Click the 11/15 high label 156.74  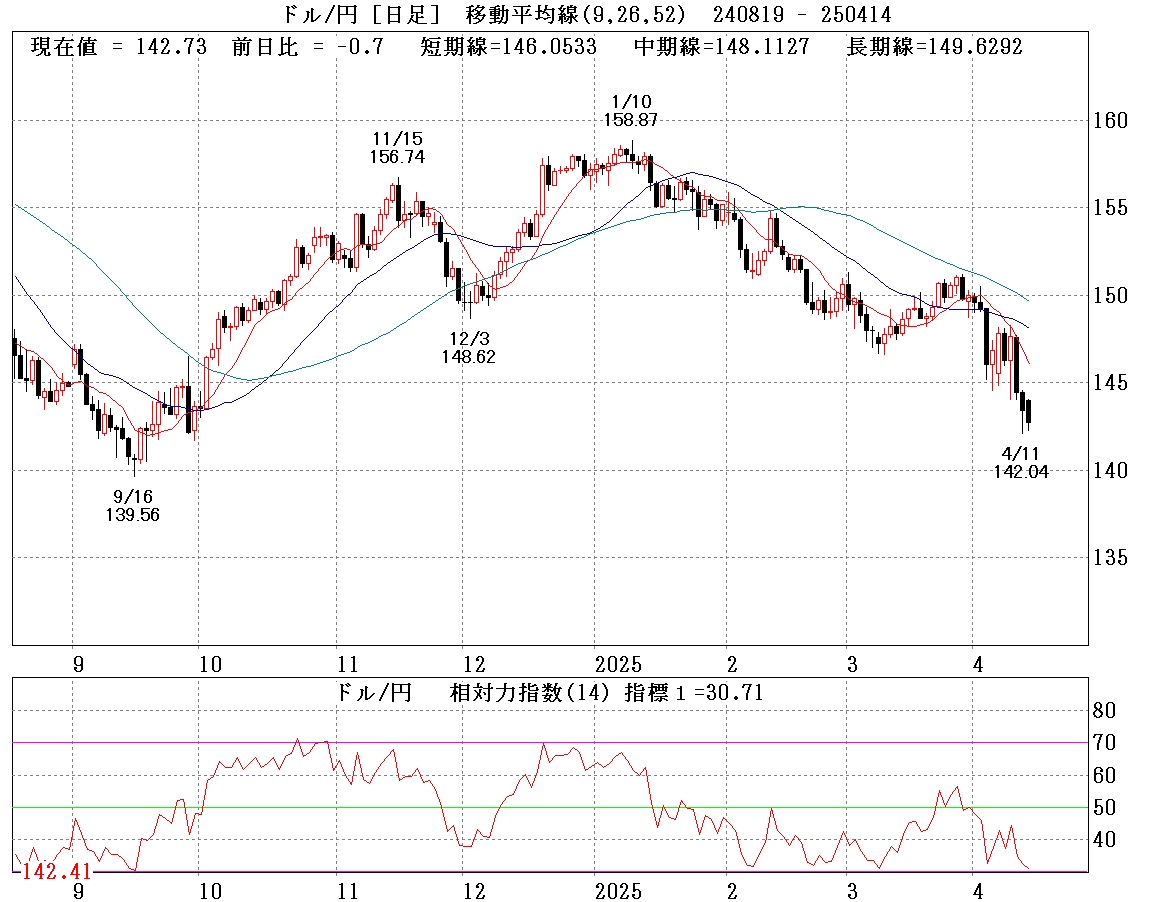pos(396,157)
